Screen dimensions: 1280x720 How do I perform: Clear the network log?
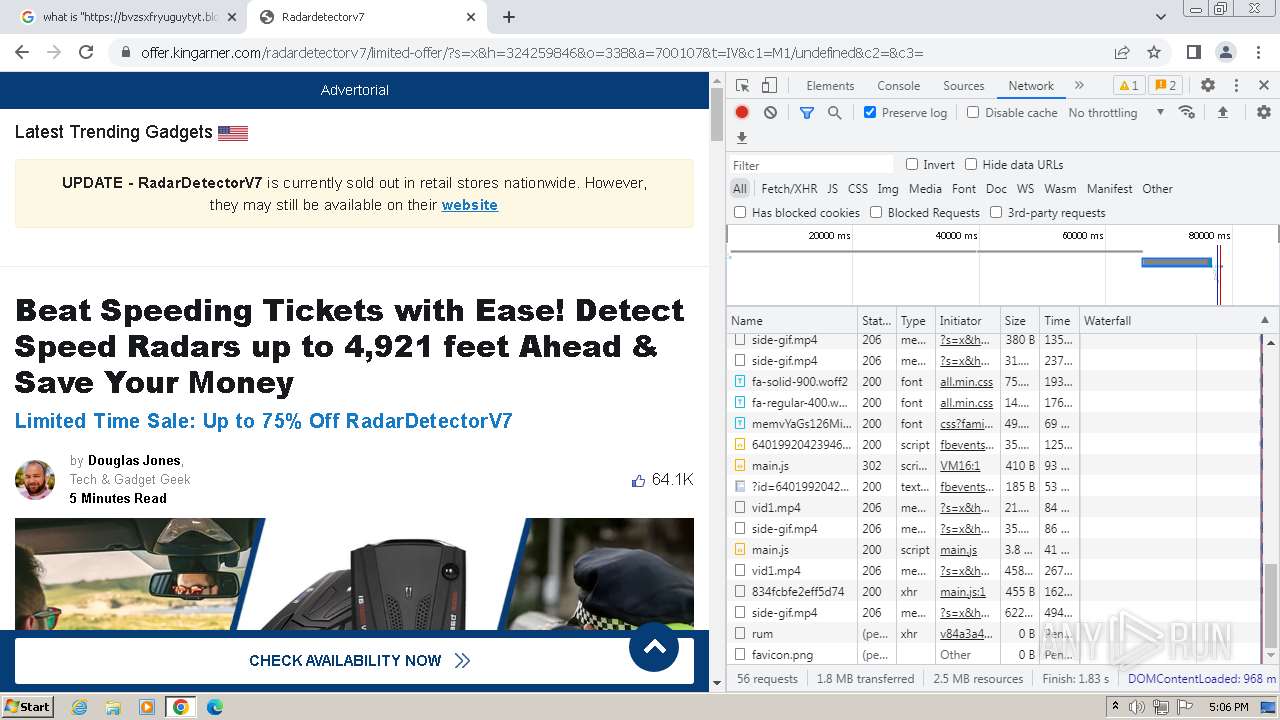(x=770, y=113)
